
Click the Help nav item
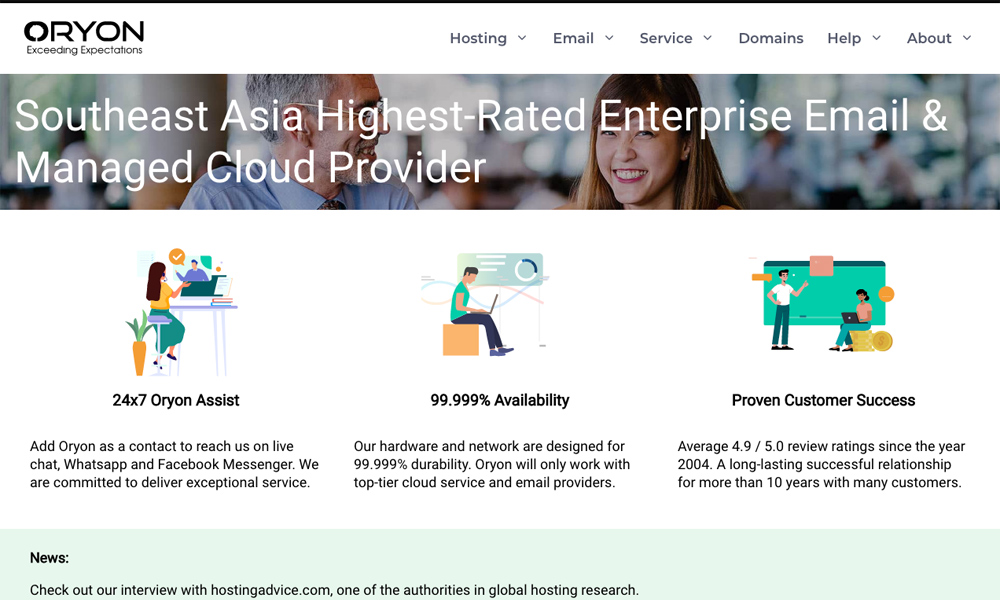(843, 38)
